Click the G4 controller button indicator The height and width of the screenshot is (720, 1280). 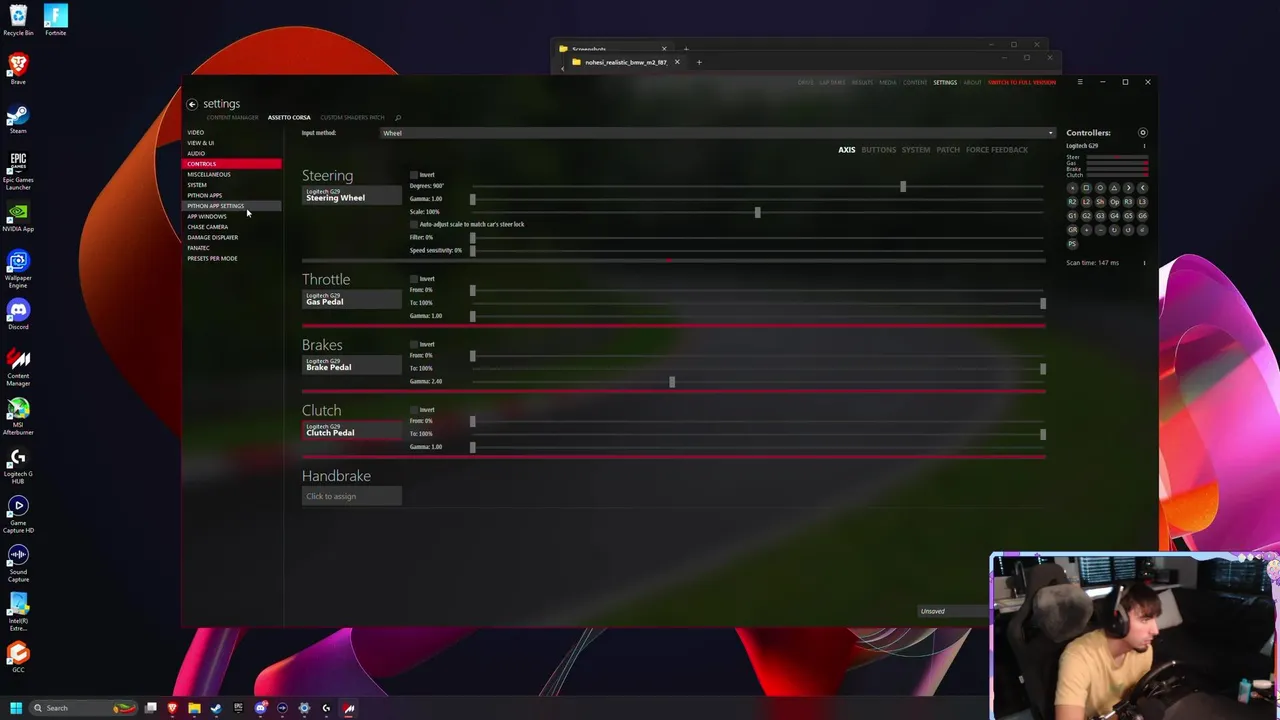pos(1114,216)
